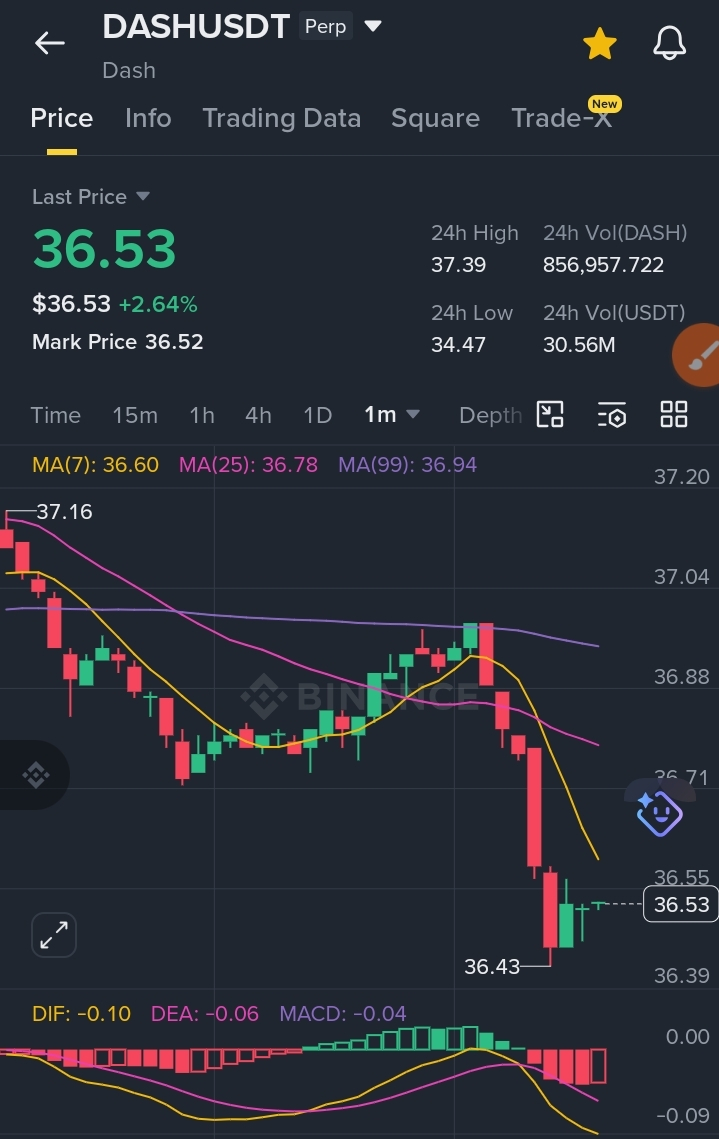Switch to Depth chart view
The width and height of the screenshot is (719, 1139).
490,415
